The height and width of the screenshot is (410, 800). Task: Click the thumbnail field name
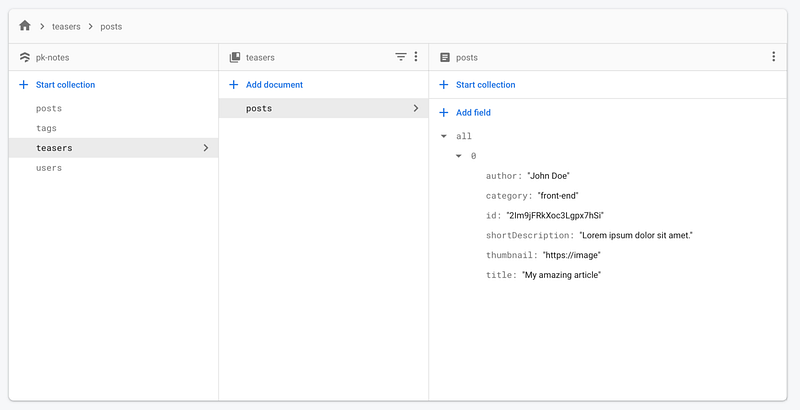coord(510,255)
